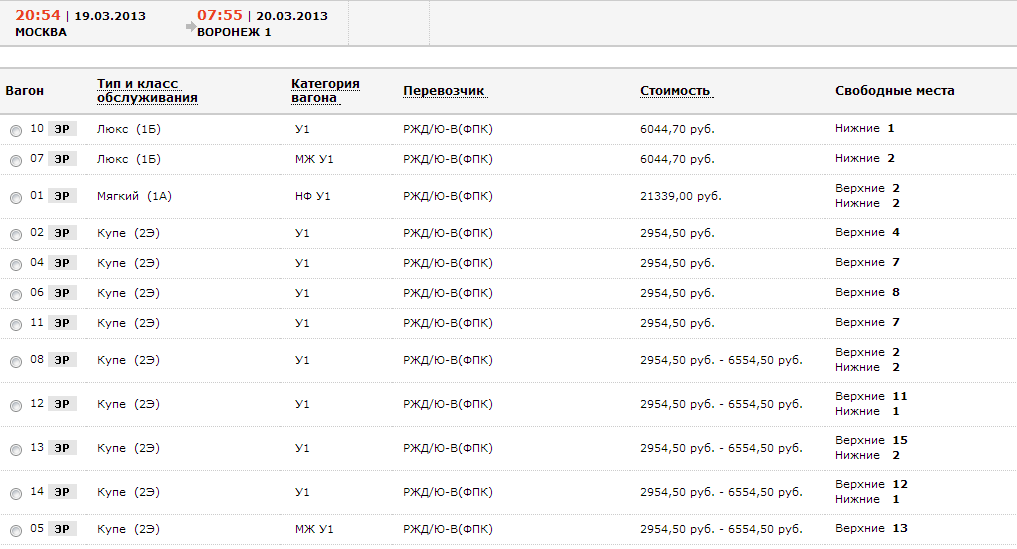Viewport: 1017px width, 549px height.
Task: Select wagon 13 radio button
Action: point(15,450)
